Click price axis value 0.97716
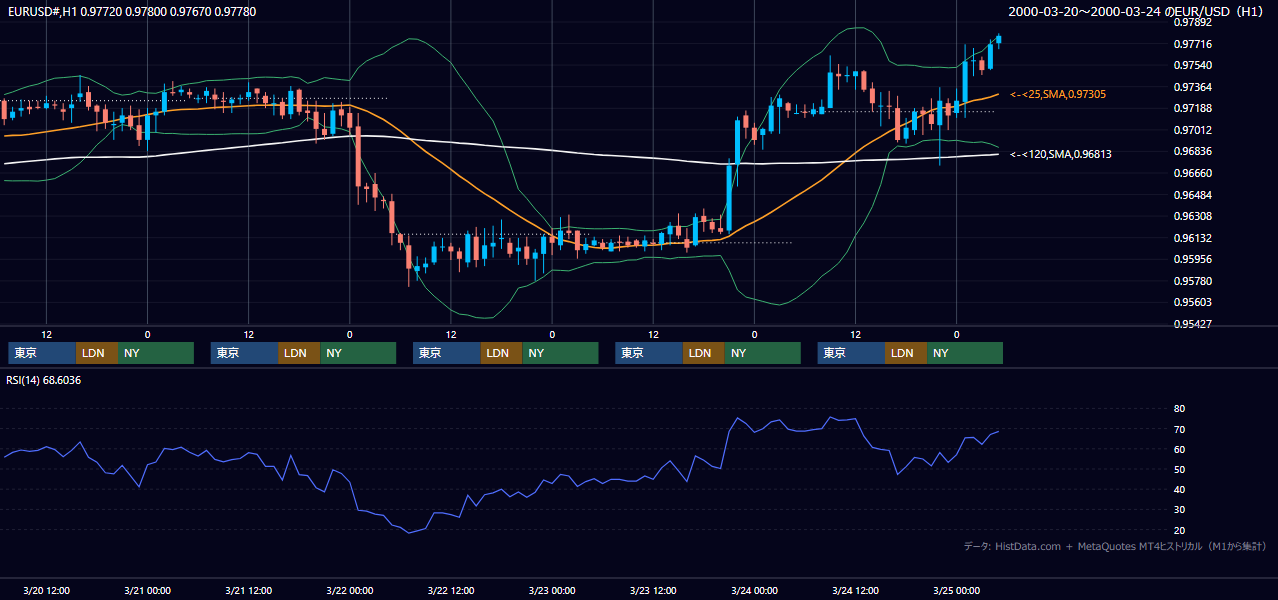The image size is (1278, 600). click(x=1192, y=44)
